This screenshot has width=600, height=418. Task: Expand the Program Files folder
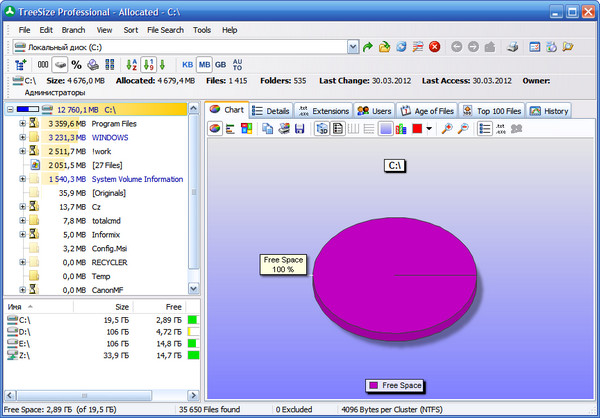[22, 124]
